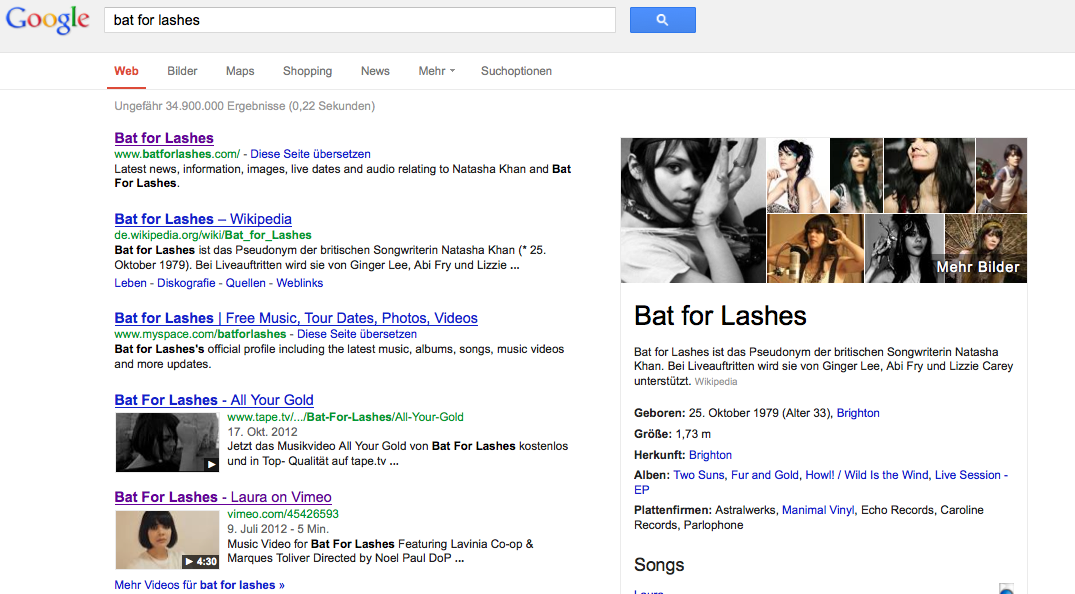Click the Wikipedia source link in knowledge panel
Viewport: 1075px width, 594px height.
(x=716, y=381)
